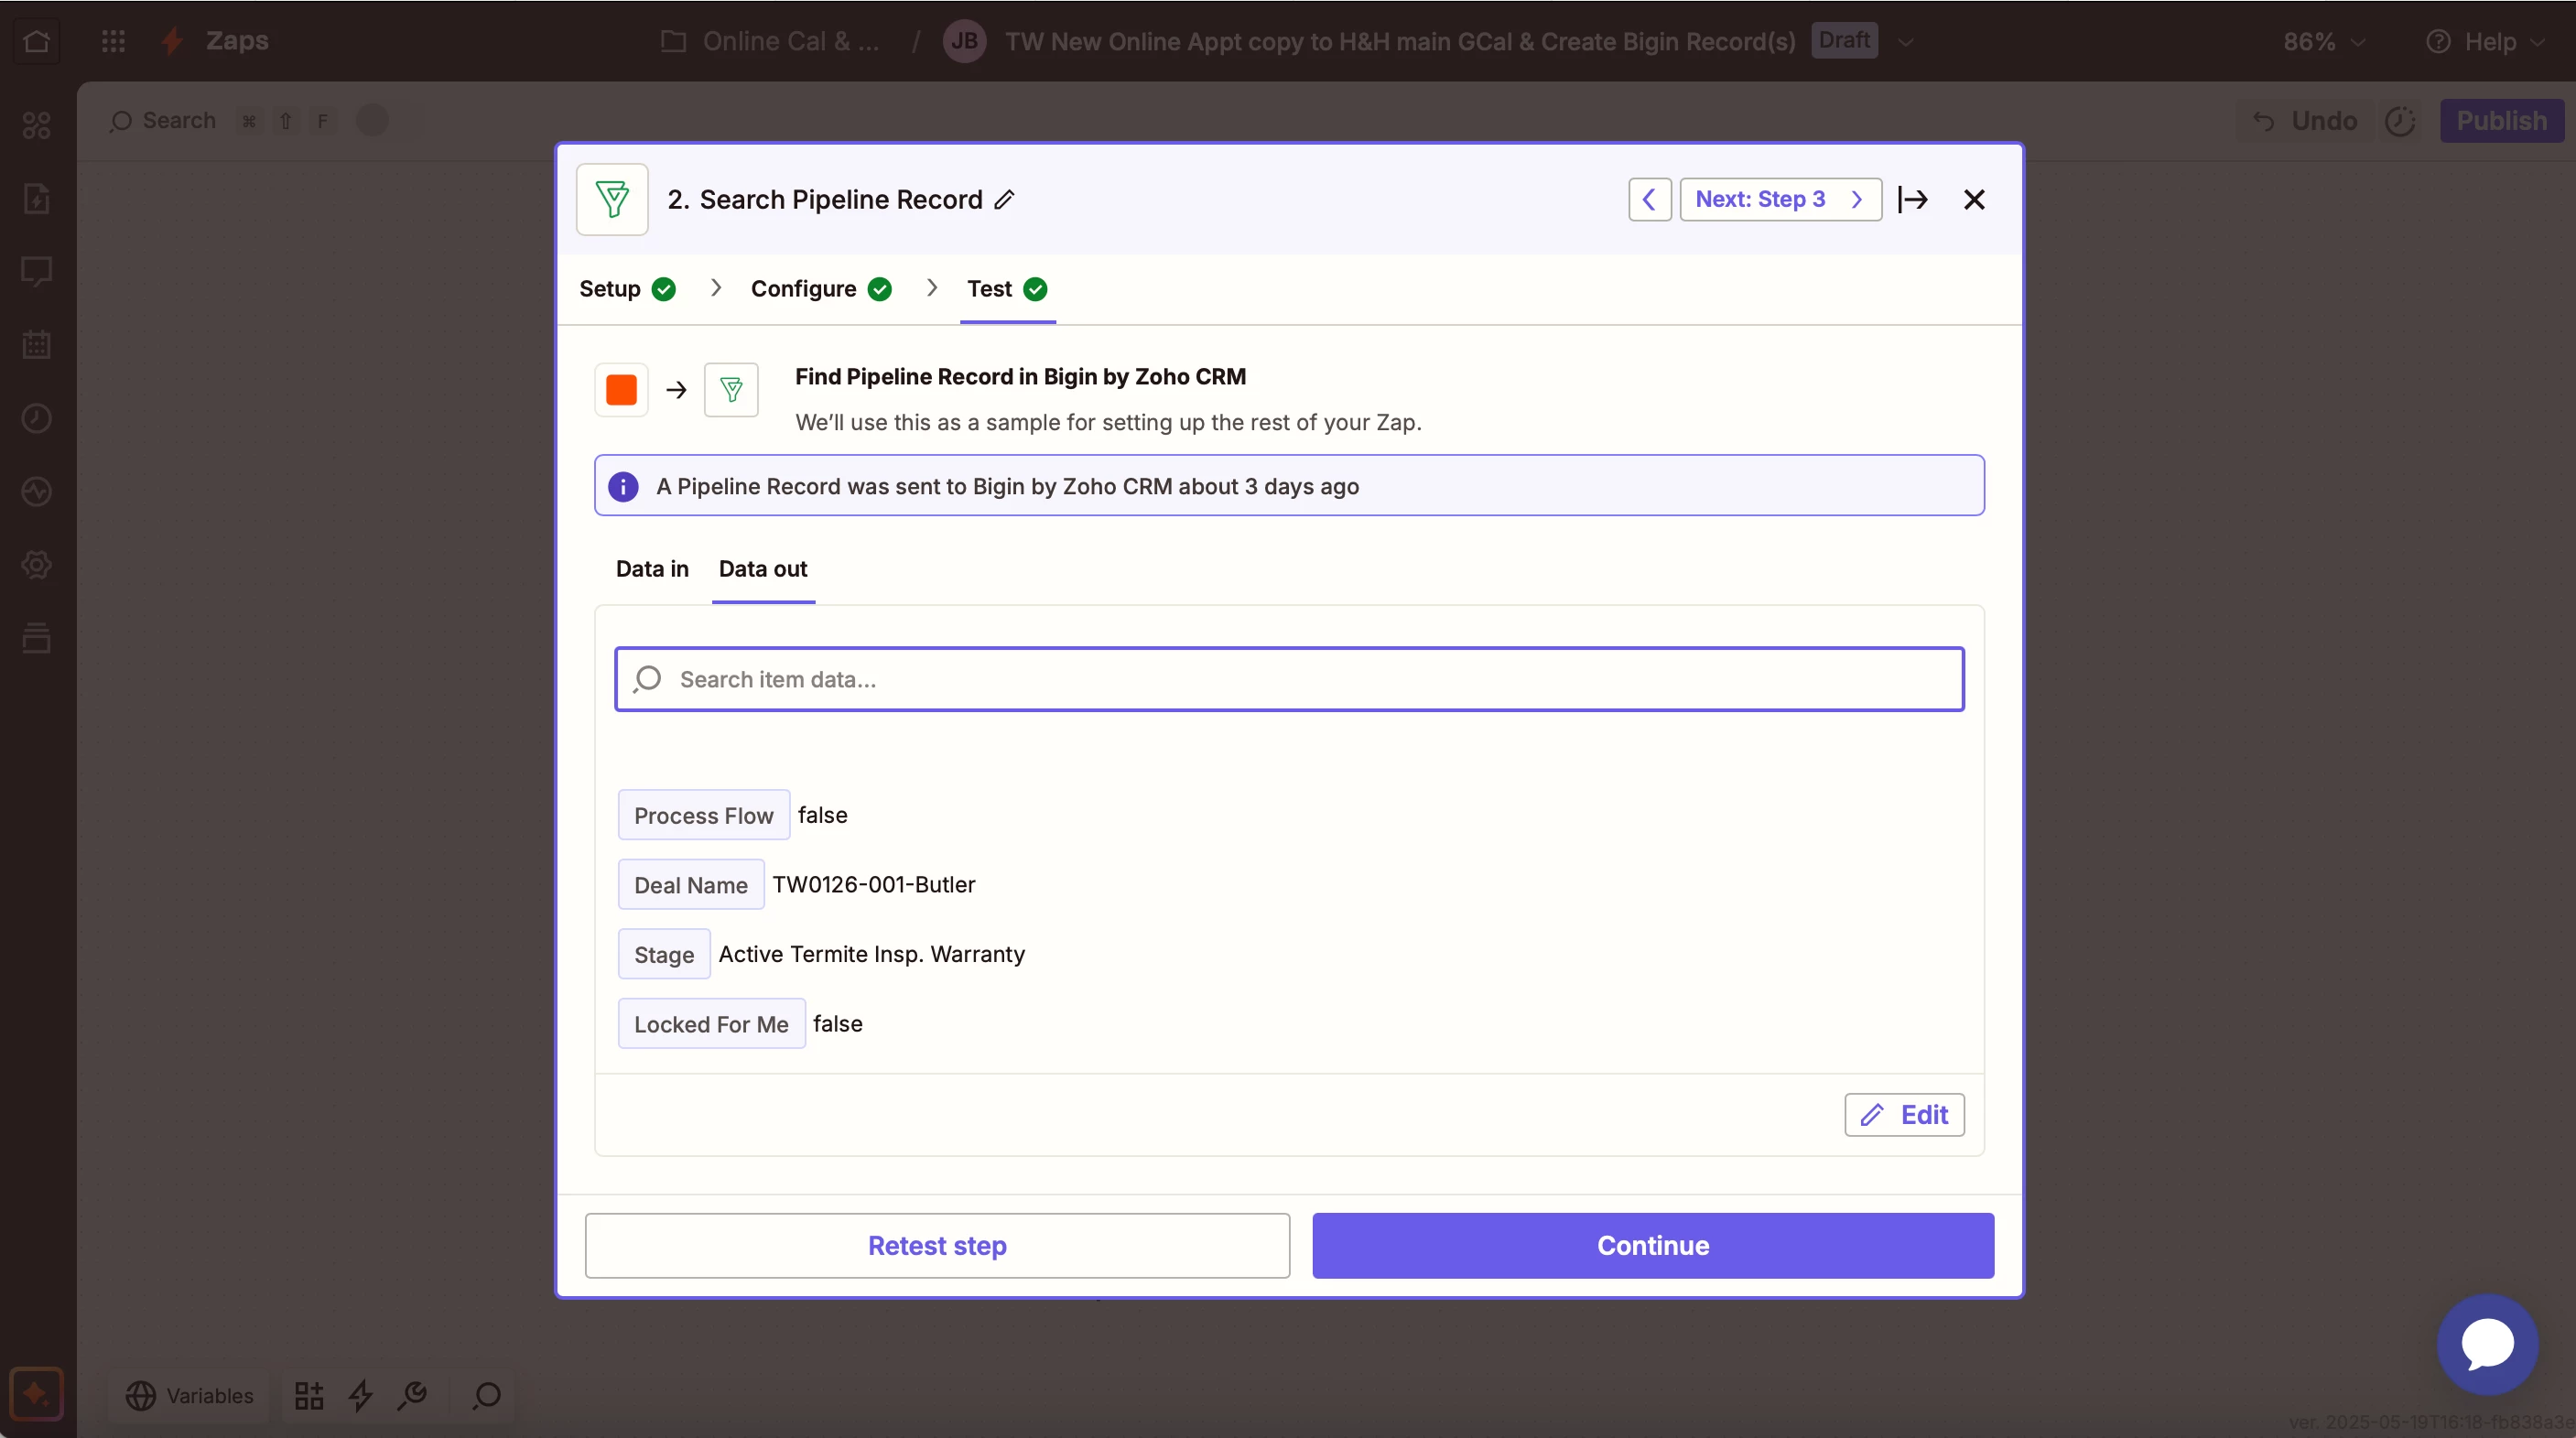This screenshot has width=2576, height=1438.
Task: Click the small Bigin funnel icon
Action: click(731, 389)
